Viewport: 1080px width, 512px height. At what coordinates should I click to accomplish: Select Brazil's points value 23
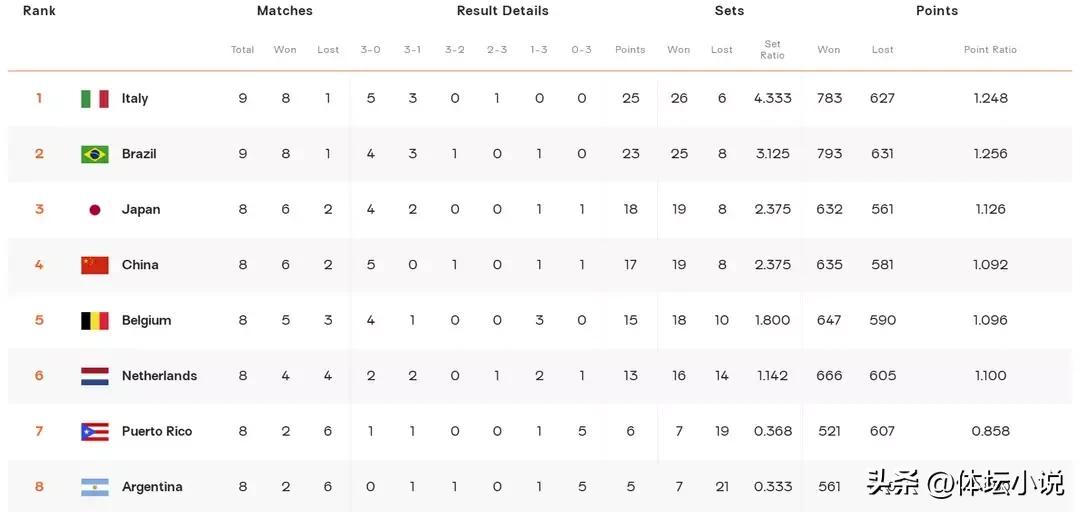pyautogui.click(x=631, y=154)
